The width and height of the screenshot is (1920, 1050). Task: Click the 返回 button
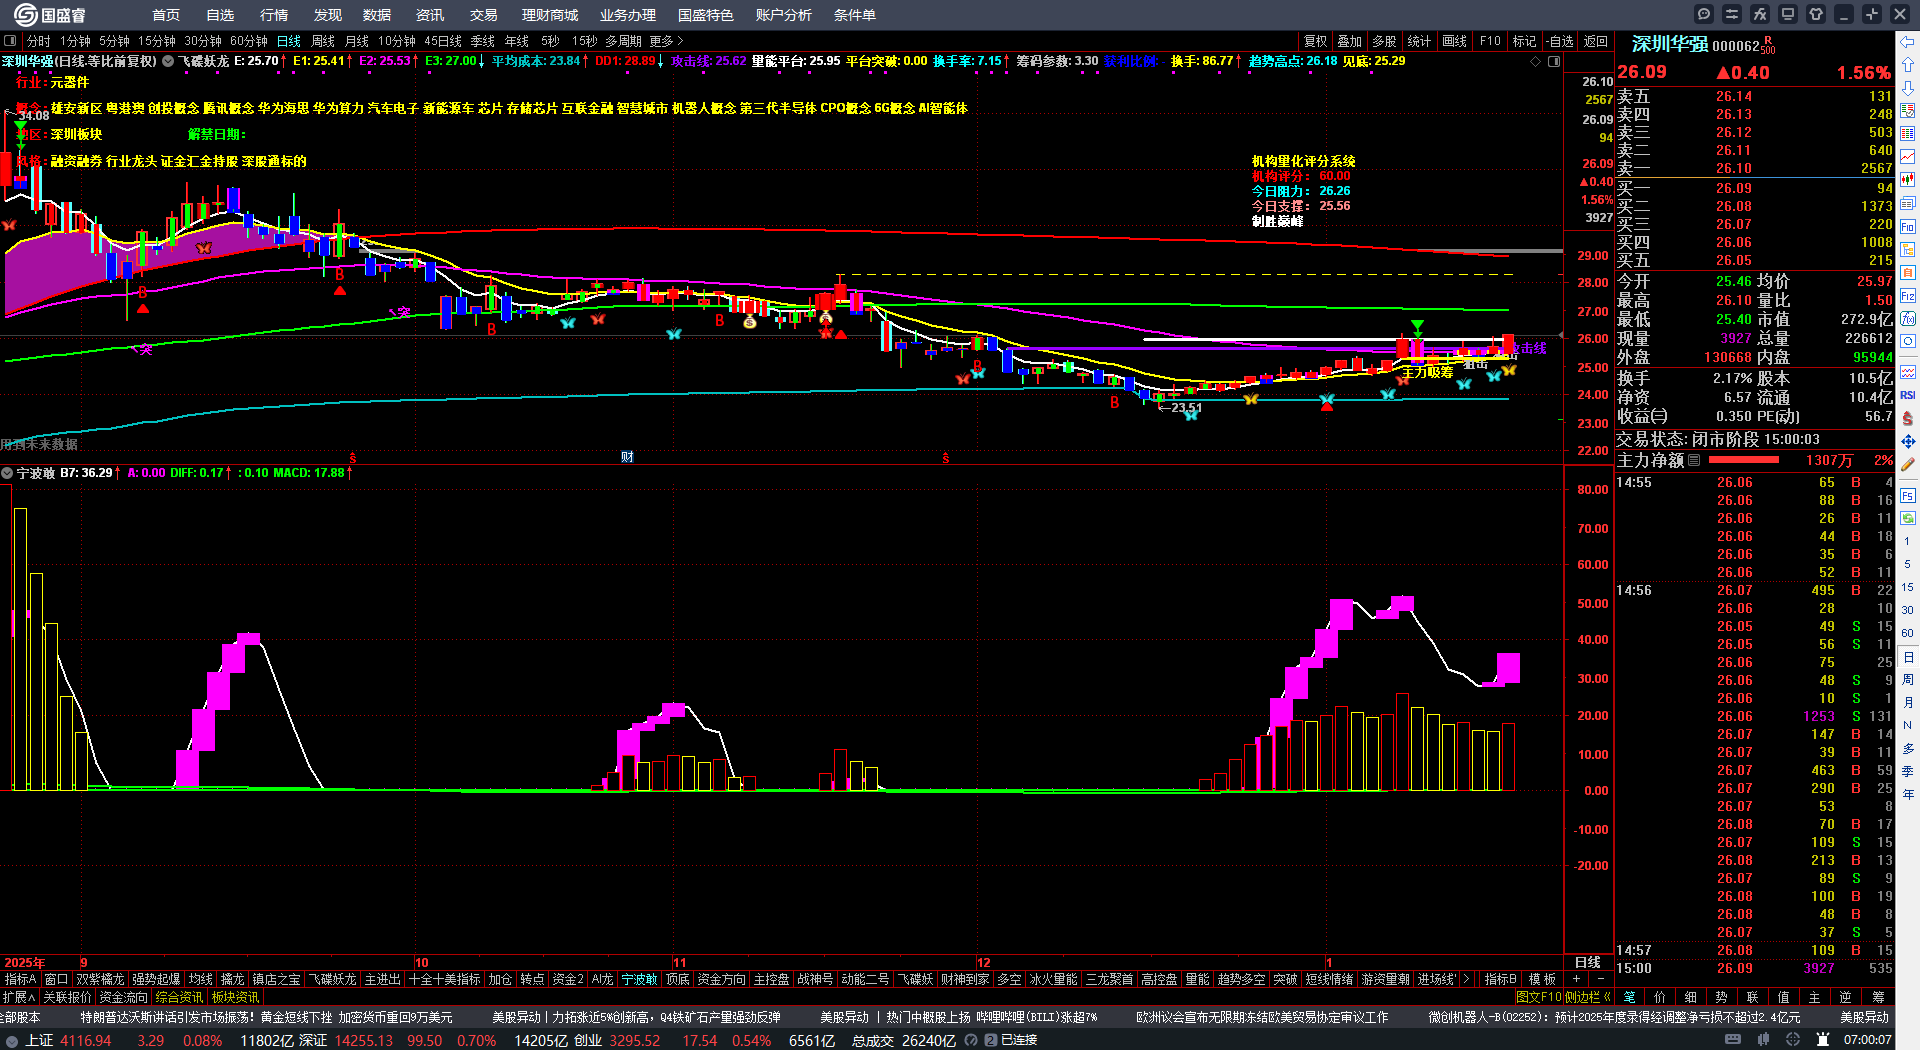click(1596, 41)
